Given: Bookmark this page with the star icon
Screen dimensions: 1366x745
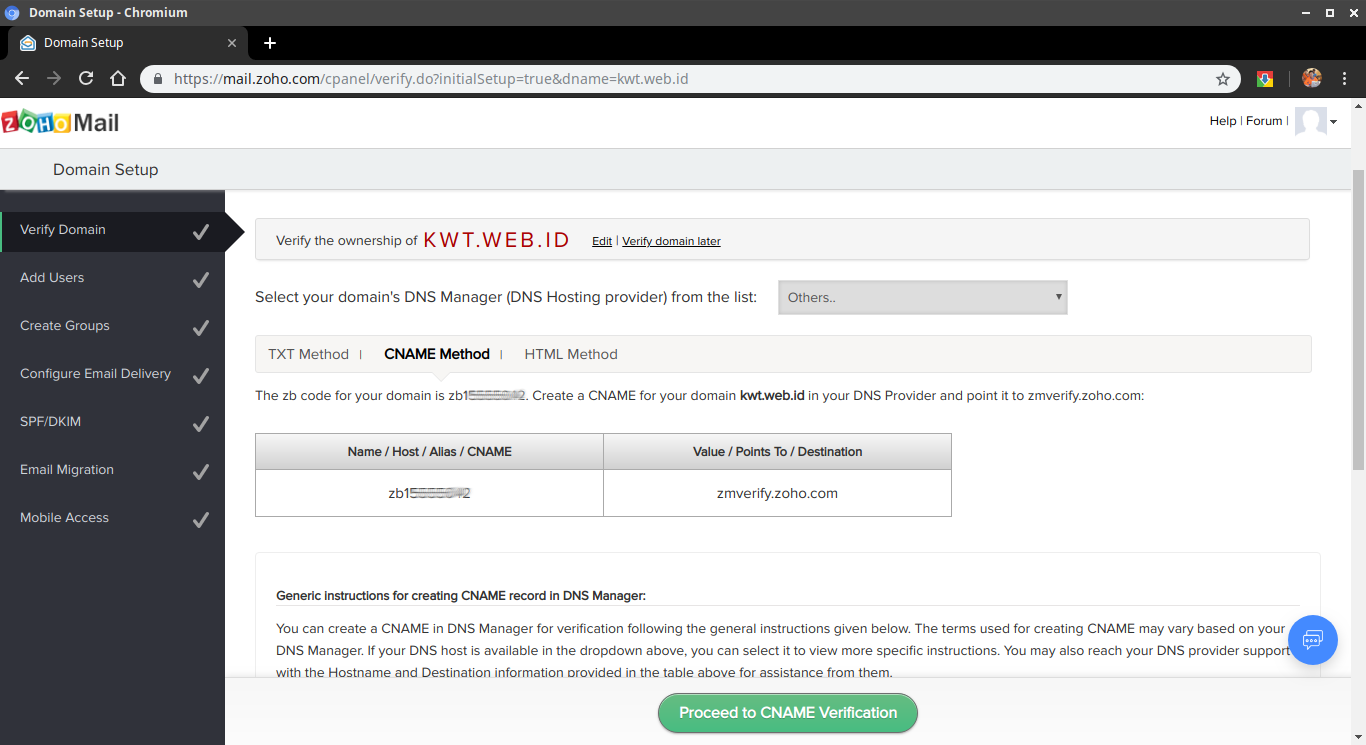Looking at the screenshot, I should pos(1222,79).
